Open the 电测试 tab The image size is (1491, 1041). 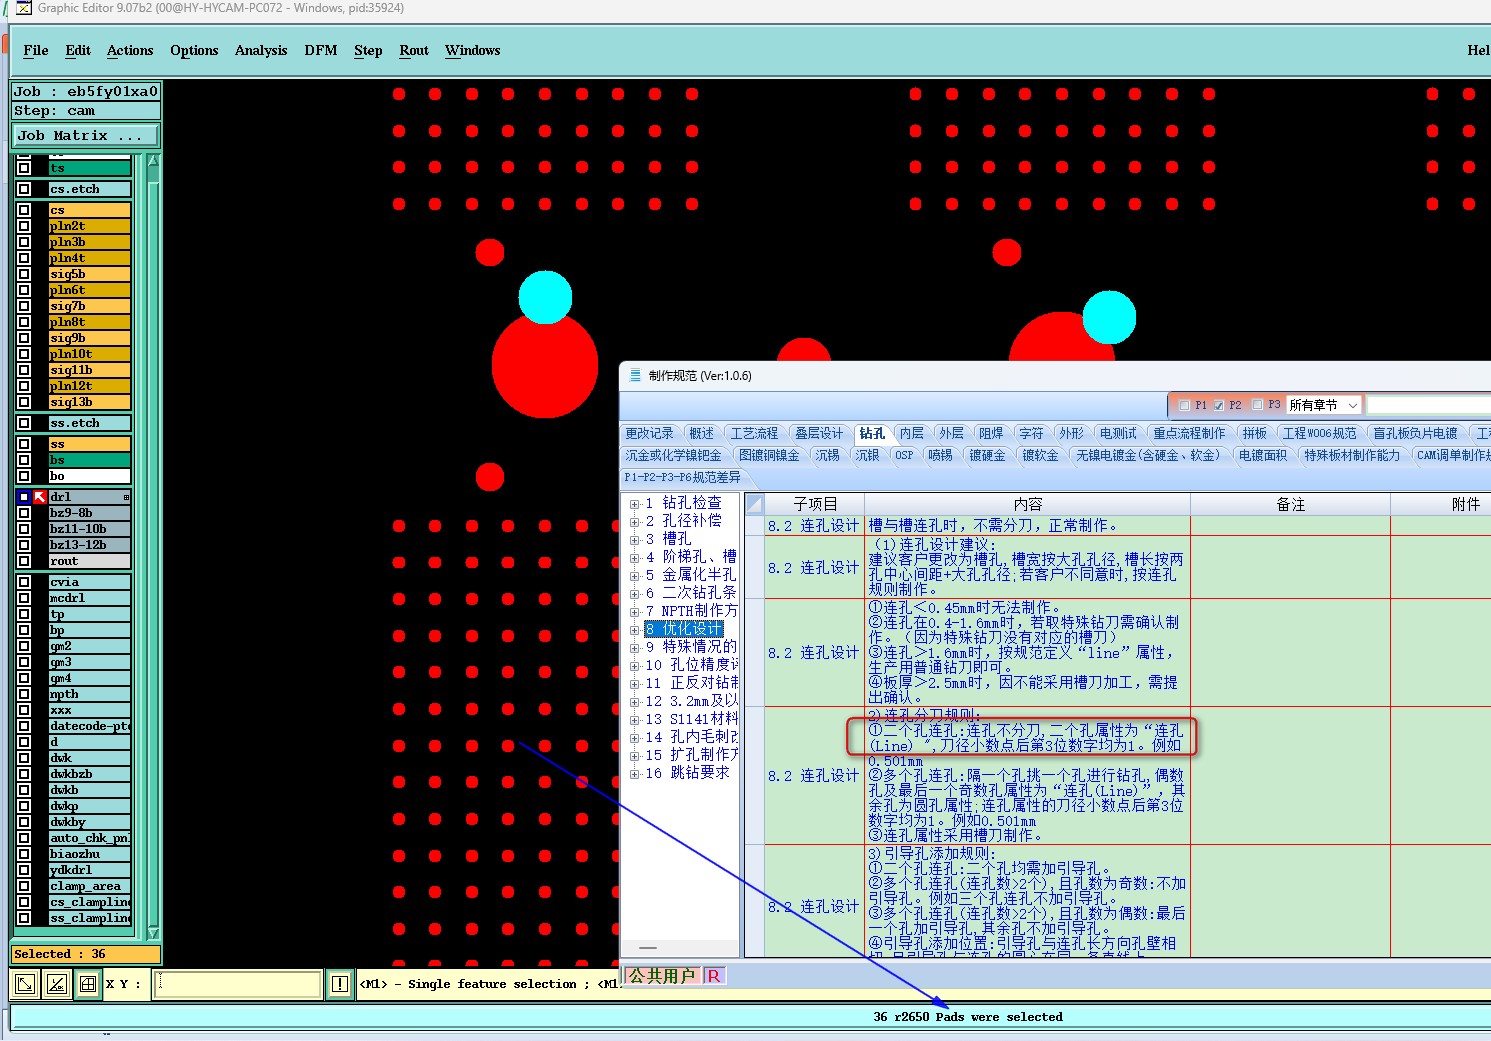tap(1118, 433)
